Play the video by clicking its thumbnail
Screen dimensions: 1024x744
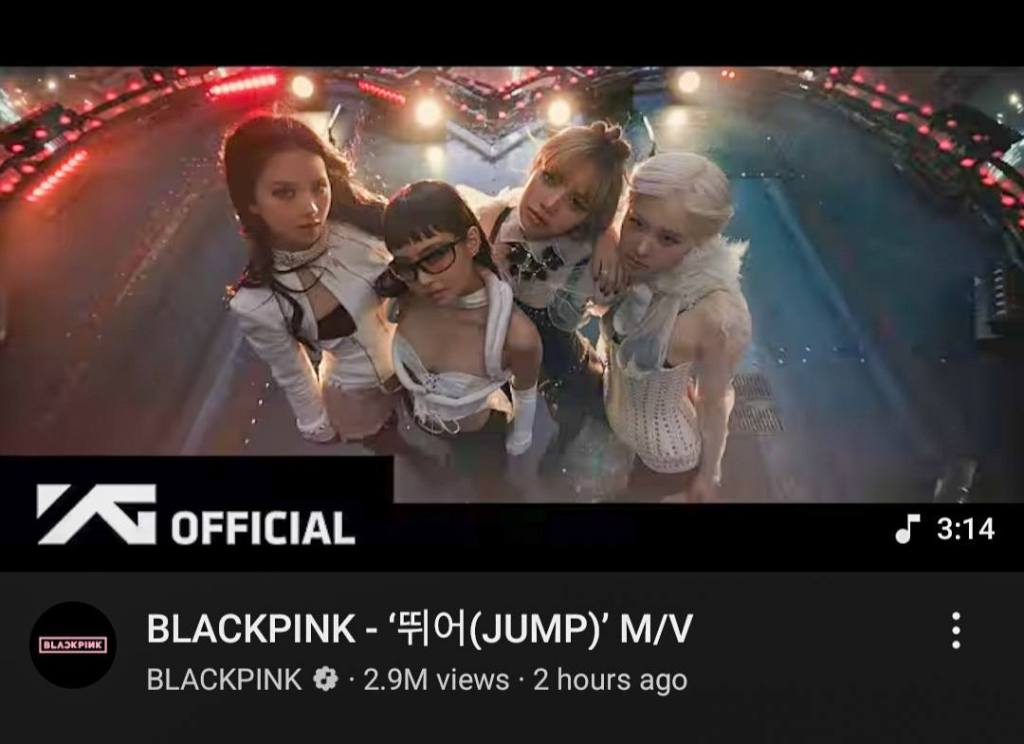[512, 319]
